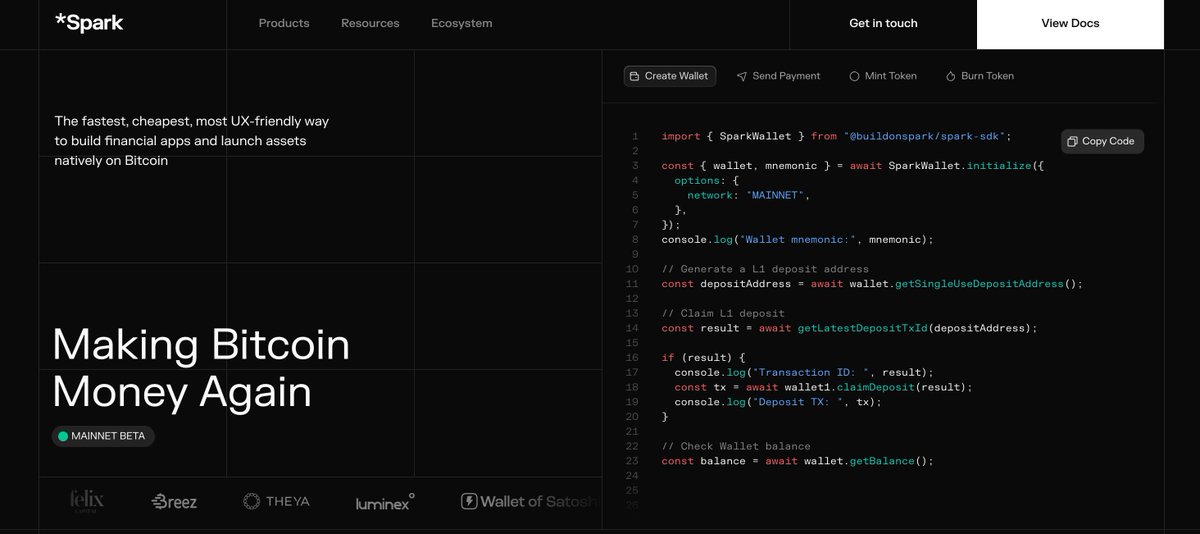Switch to the Burn Token tab
1200x534 pixels.
[x=979, y=76]
